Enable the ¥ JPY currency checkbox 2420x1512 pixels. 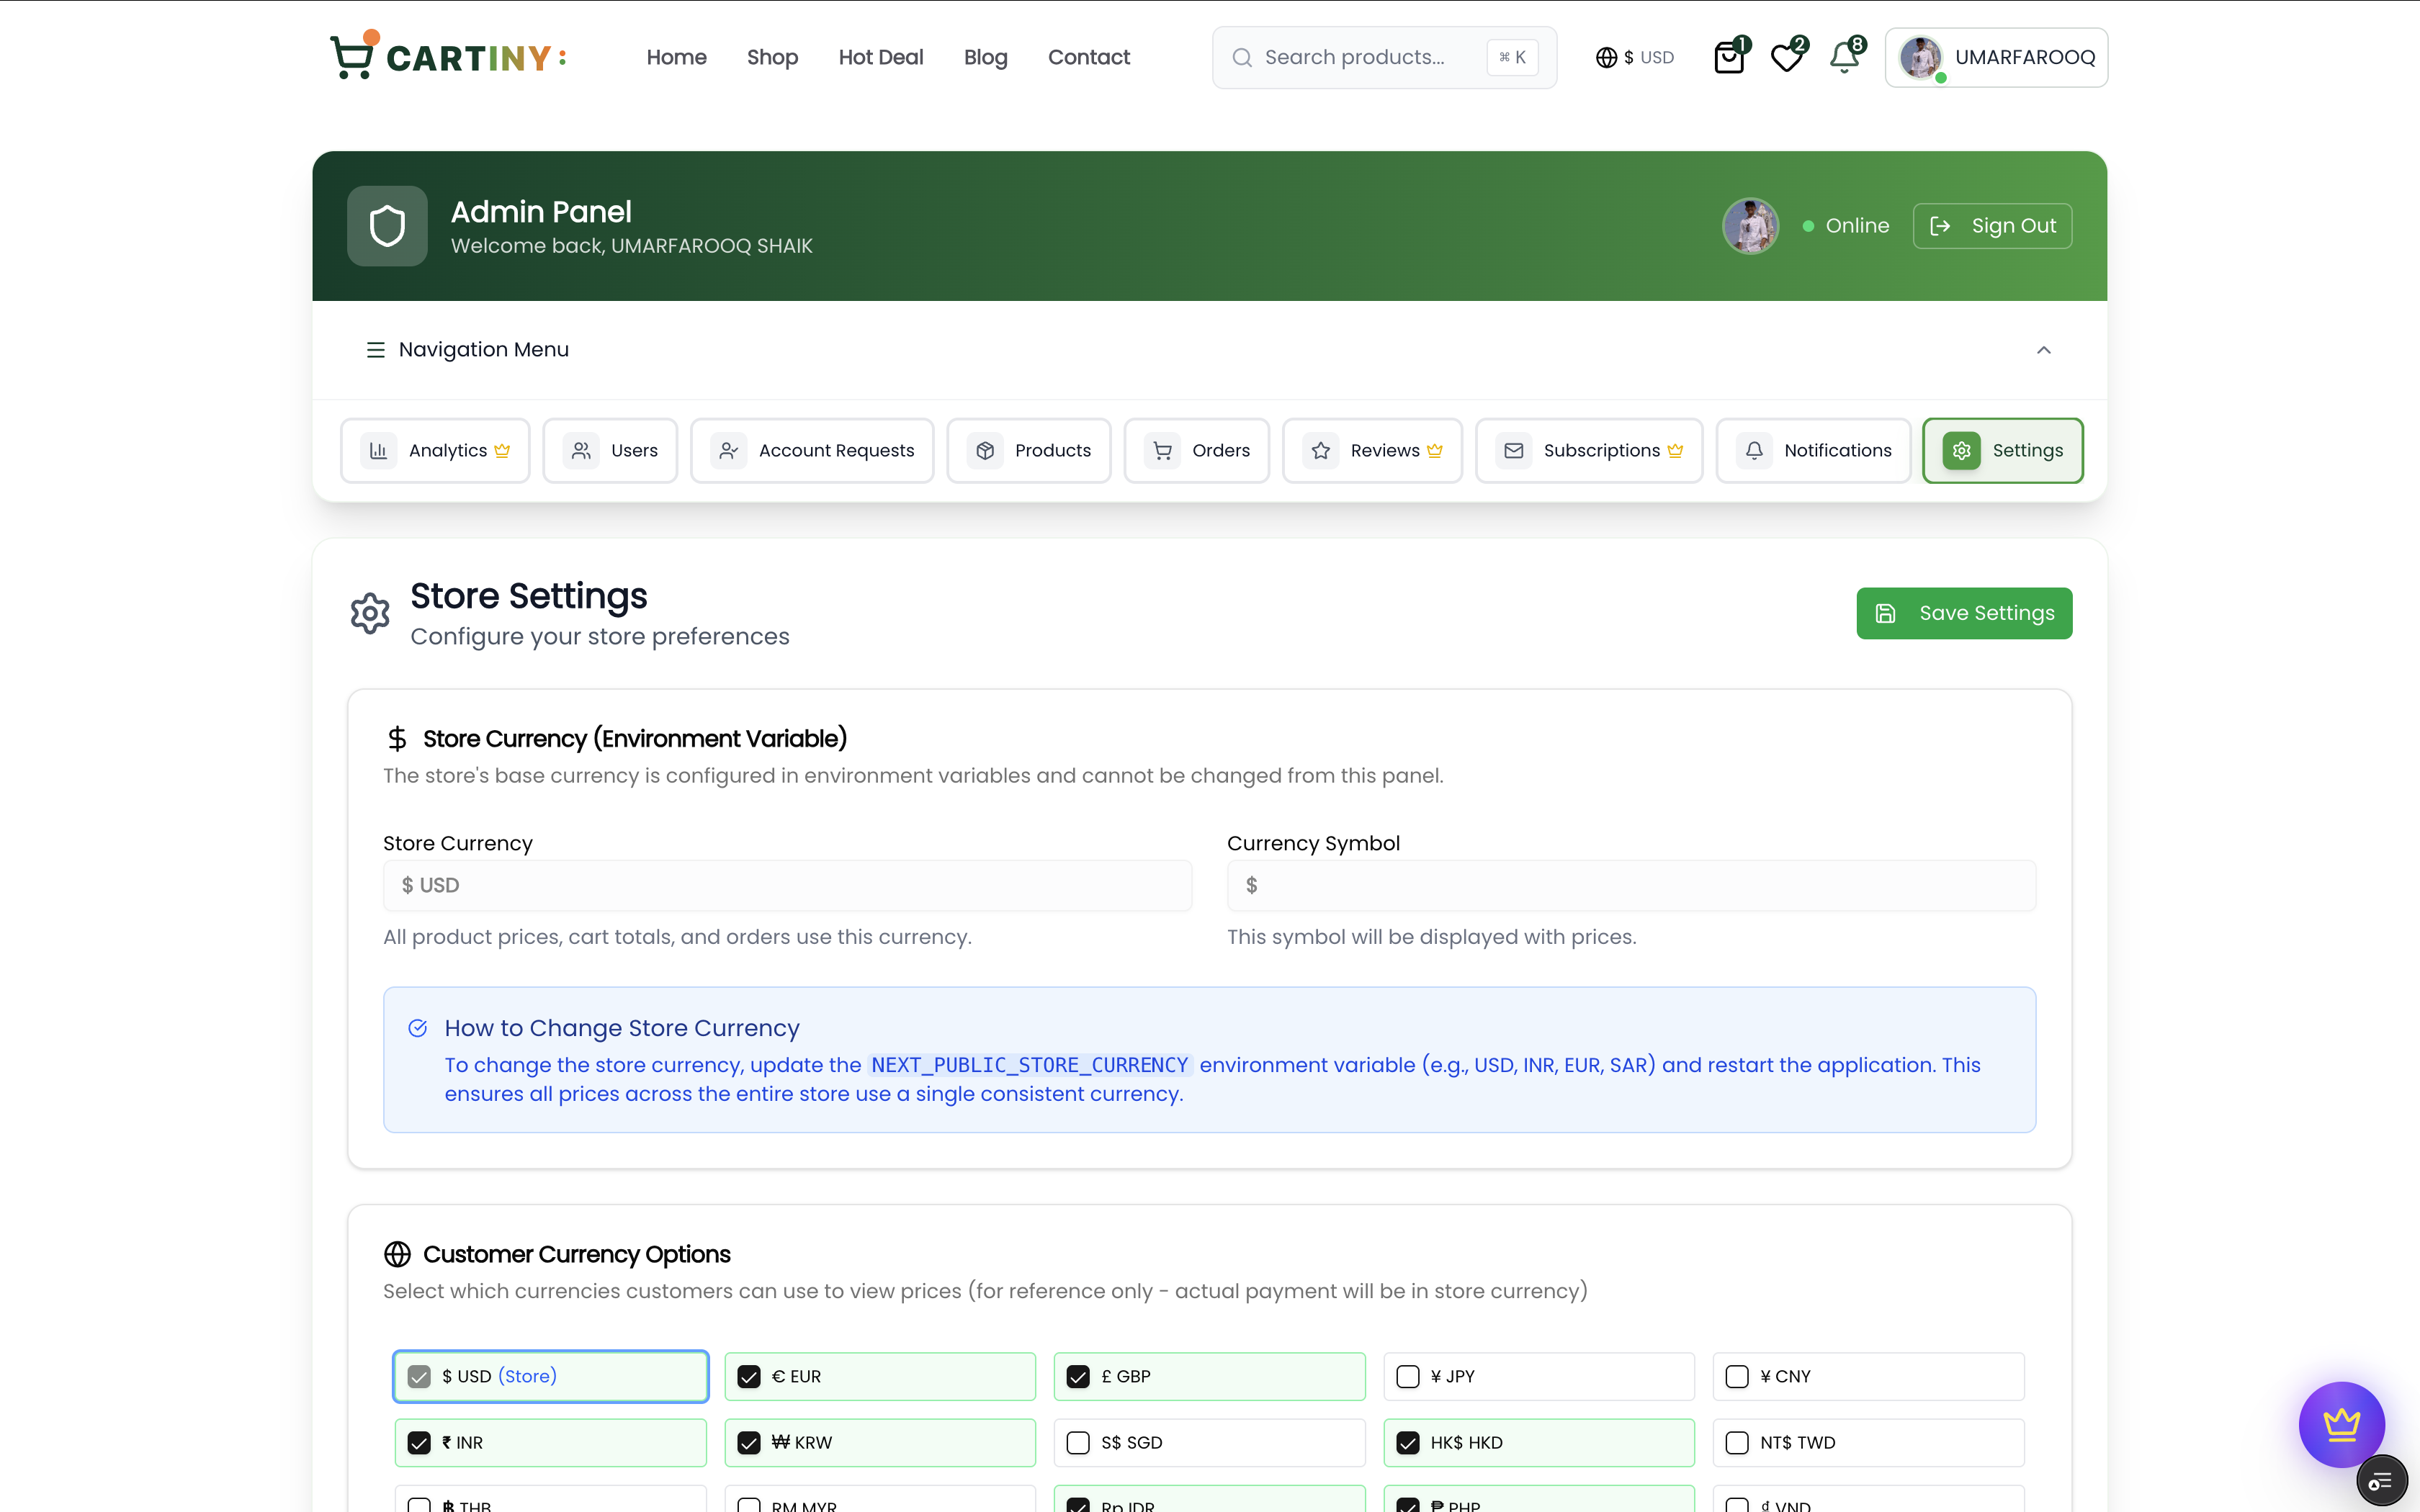pyautogui.click(x=1408, y=1376)
